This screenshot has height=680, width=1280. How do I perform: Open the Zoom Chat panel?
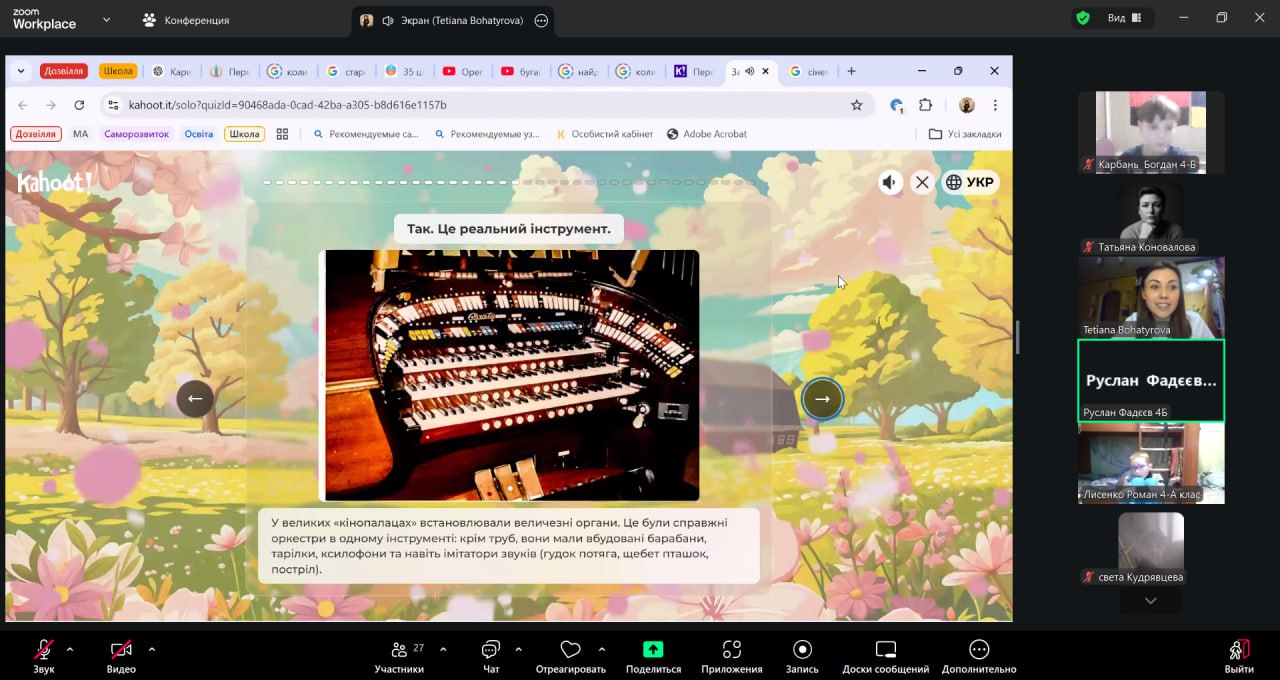tap(490, 650)
